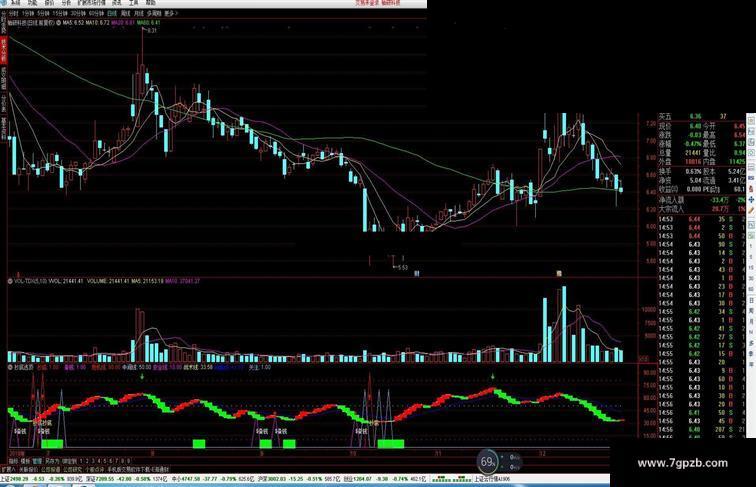Click the 69% circular speed widget
This screenshot has width=756, height=487.
(487, 461)
